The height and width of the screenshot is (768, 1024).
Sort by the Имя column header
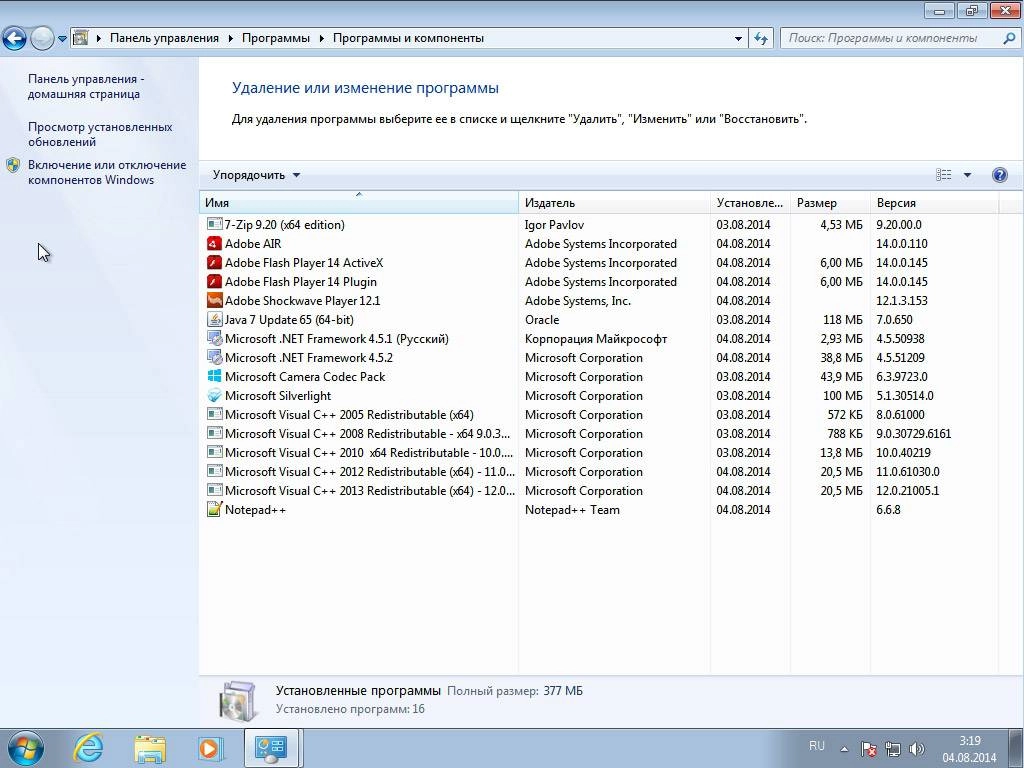click(x=359, y=202)
